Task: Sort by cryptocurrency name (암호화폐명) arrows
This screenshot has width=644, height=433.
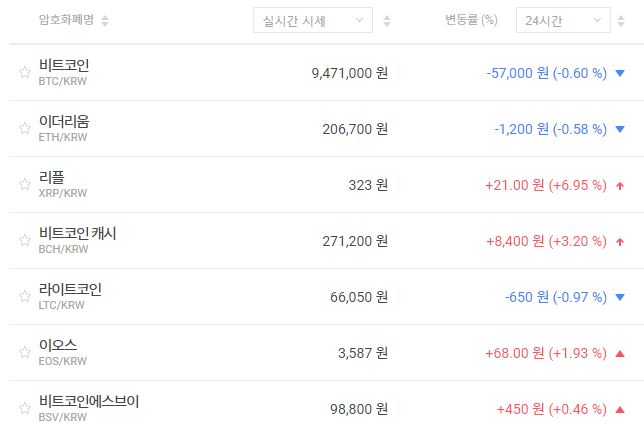Action: tap(106, 20)
